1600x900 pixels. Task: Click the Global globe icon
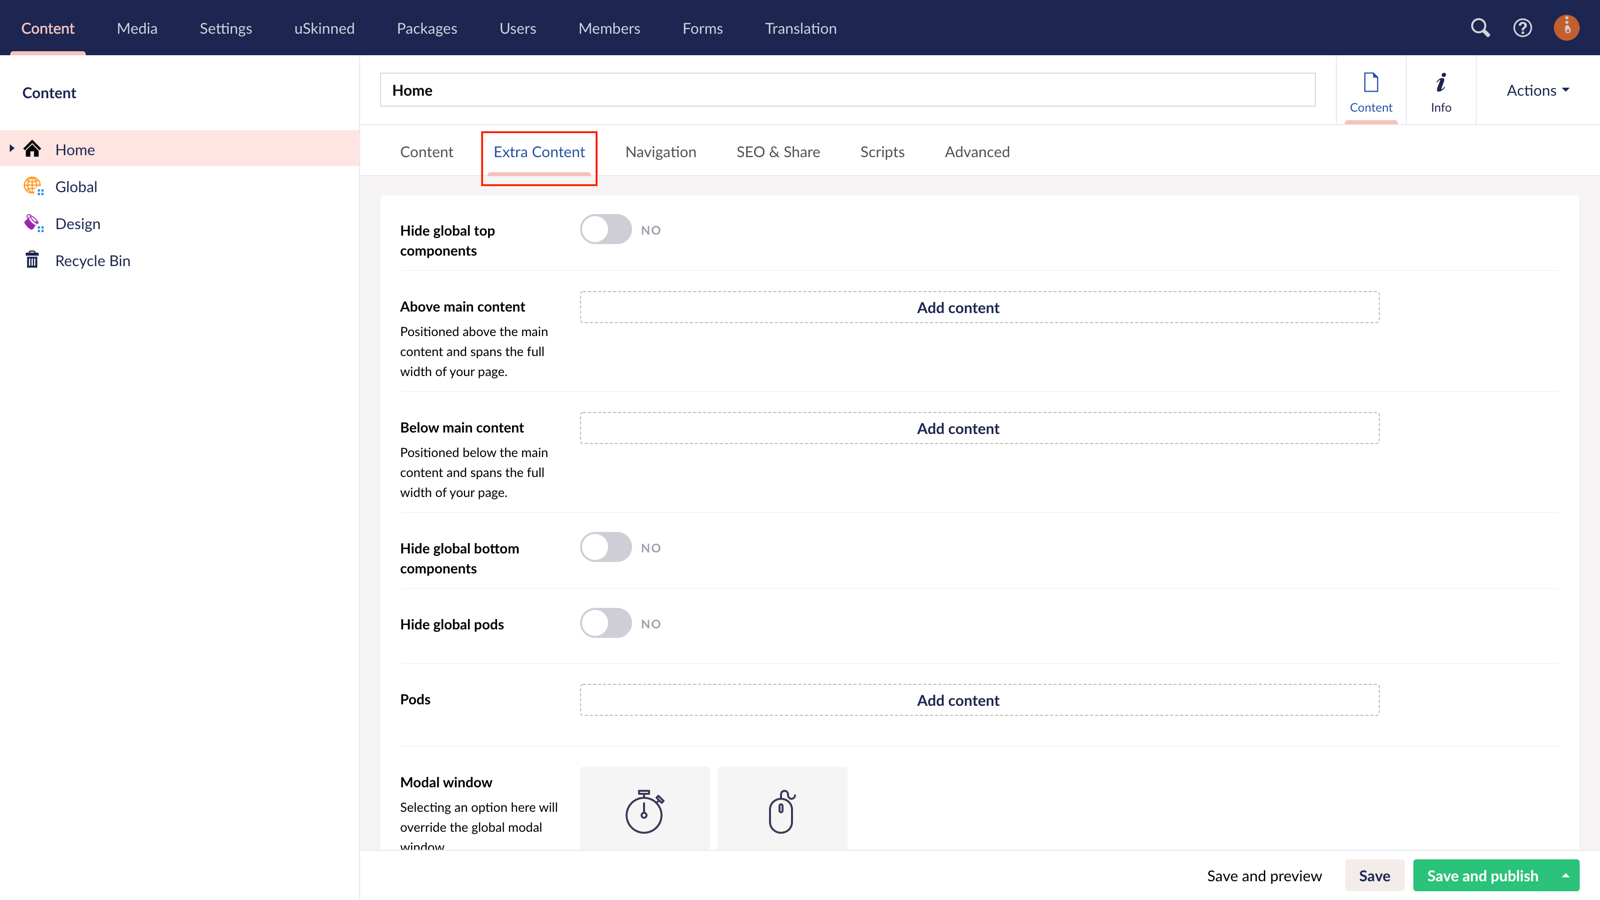[33, 186]
